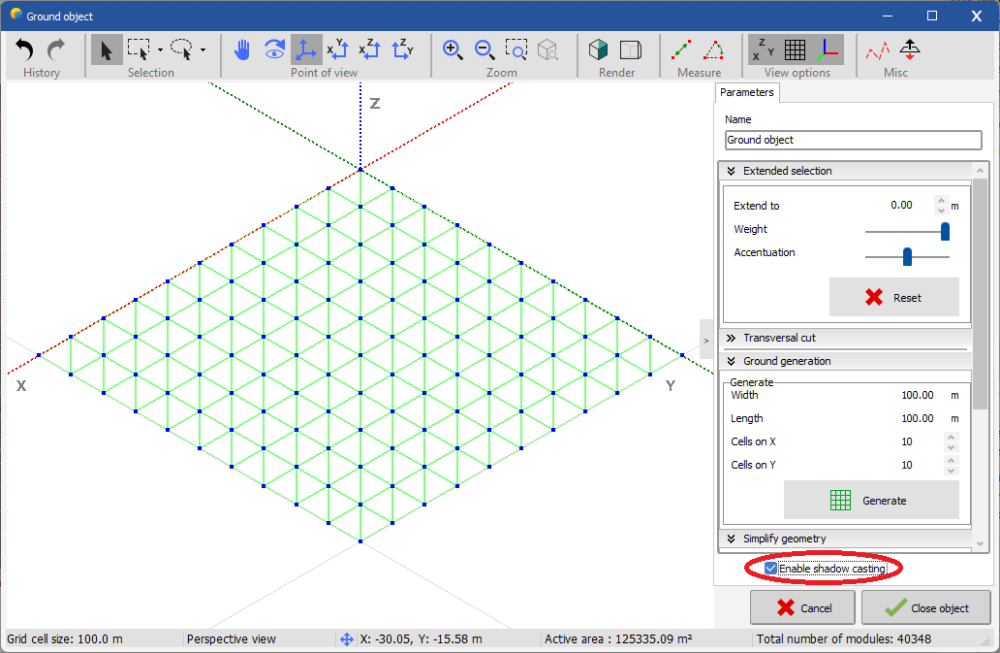Toggle the grid display view option
The width and height of the screenshot is (1000, 653).
click(x=795, y=49)
